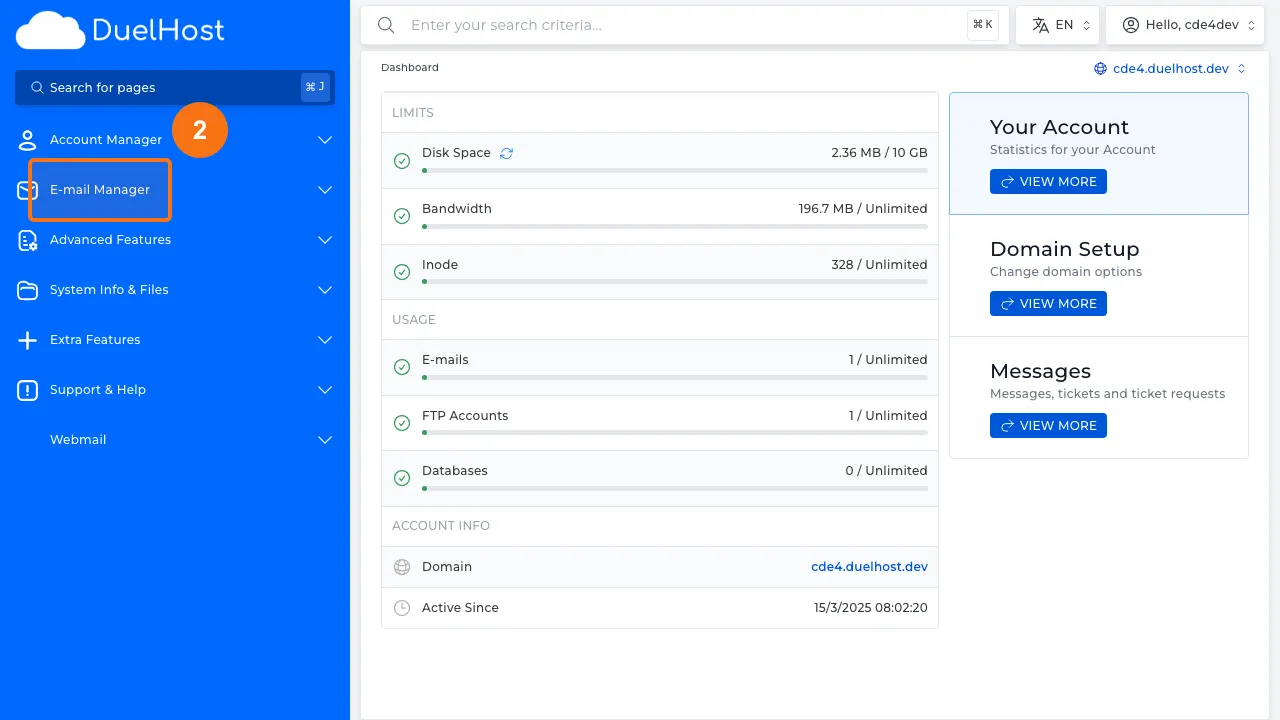Image resolution: width=1280 pixels, height=720 pixels.
Task: Click the Inode usage progress bar
Action: click(675, 281)
